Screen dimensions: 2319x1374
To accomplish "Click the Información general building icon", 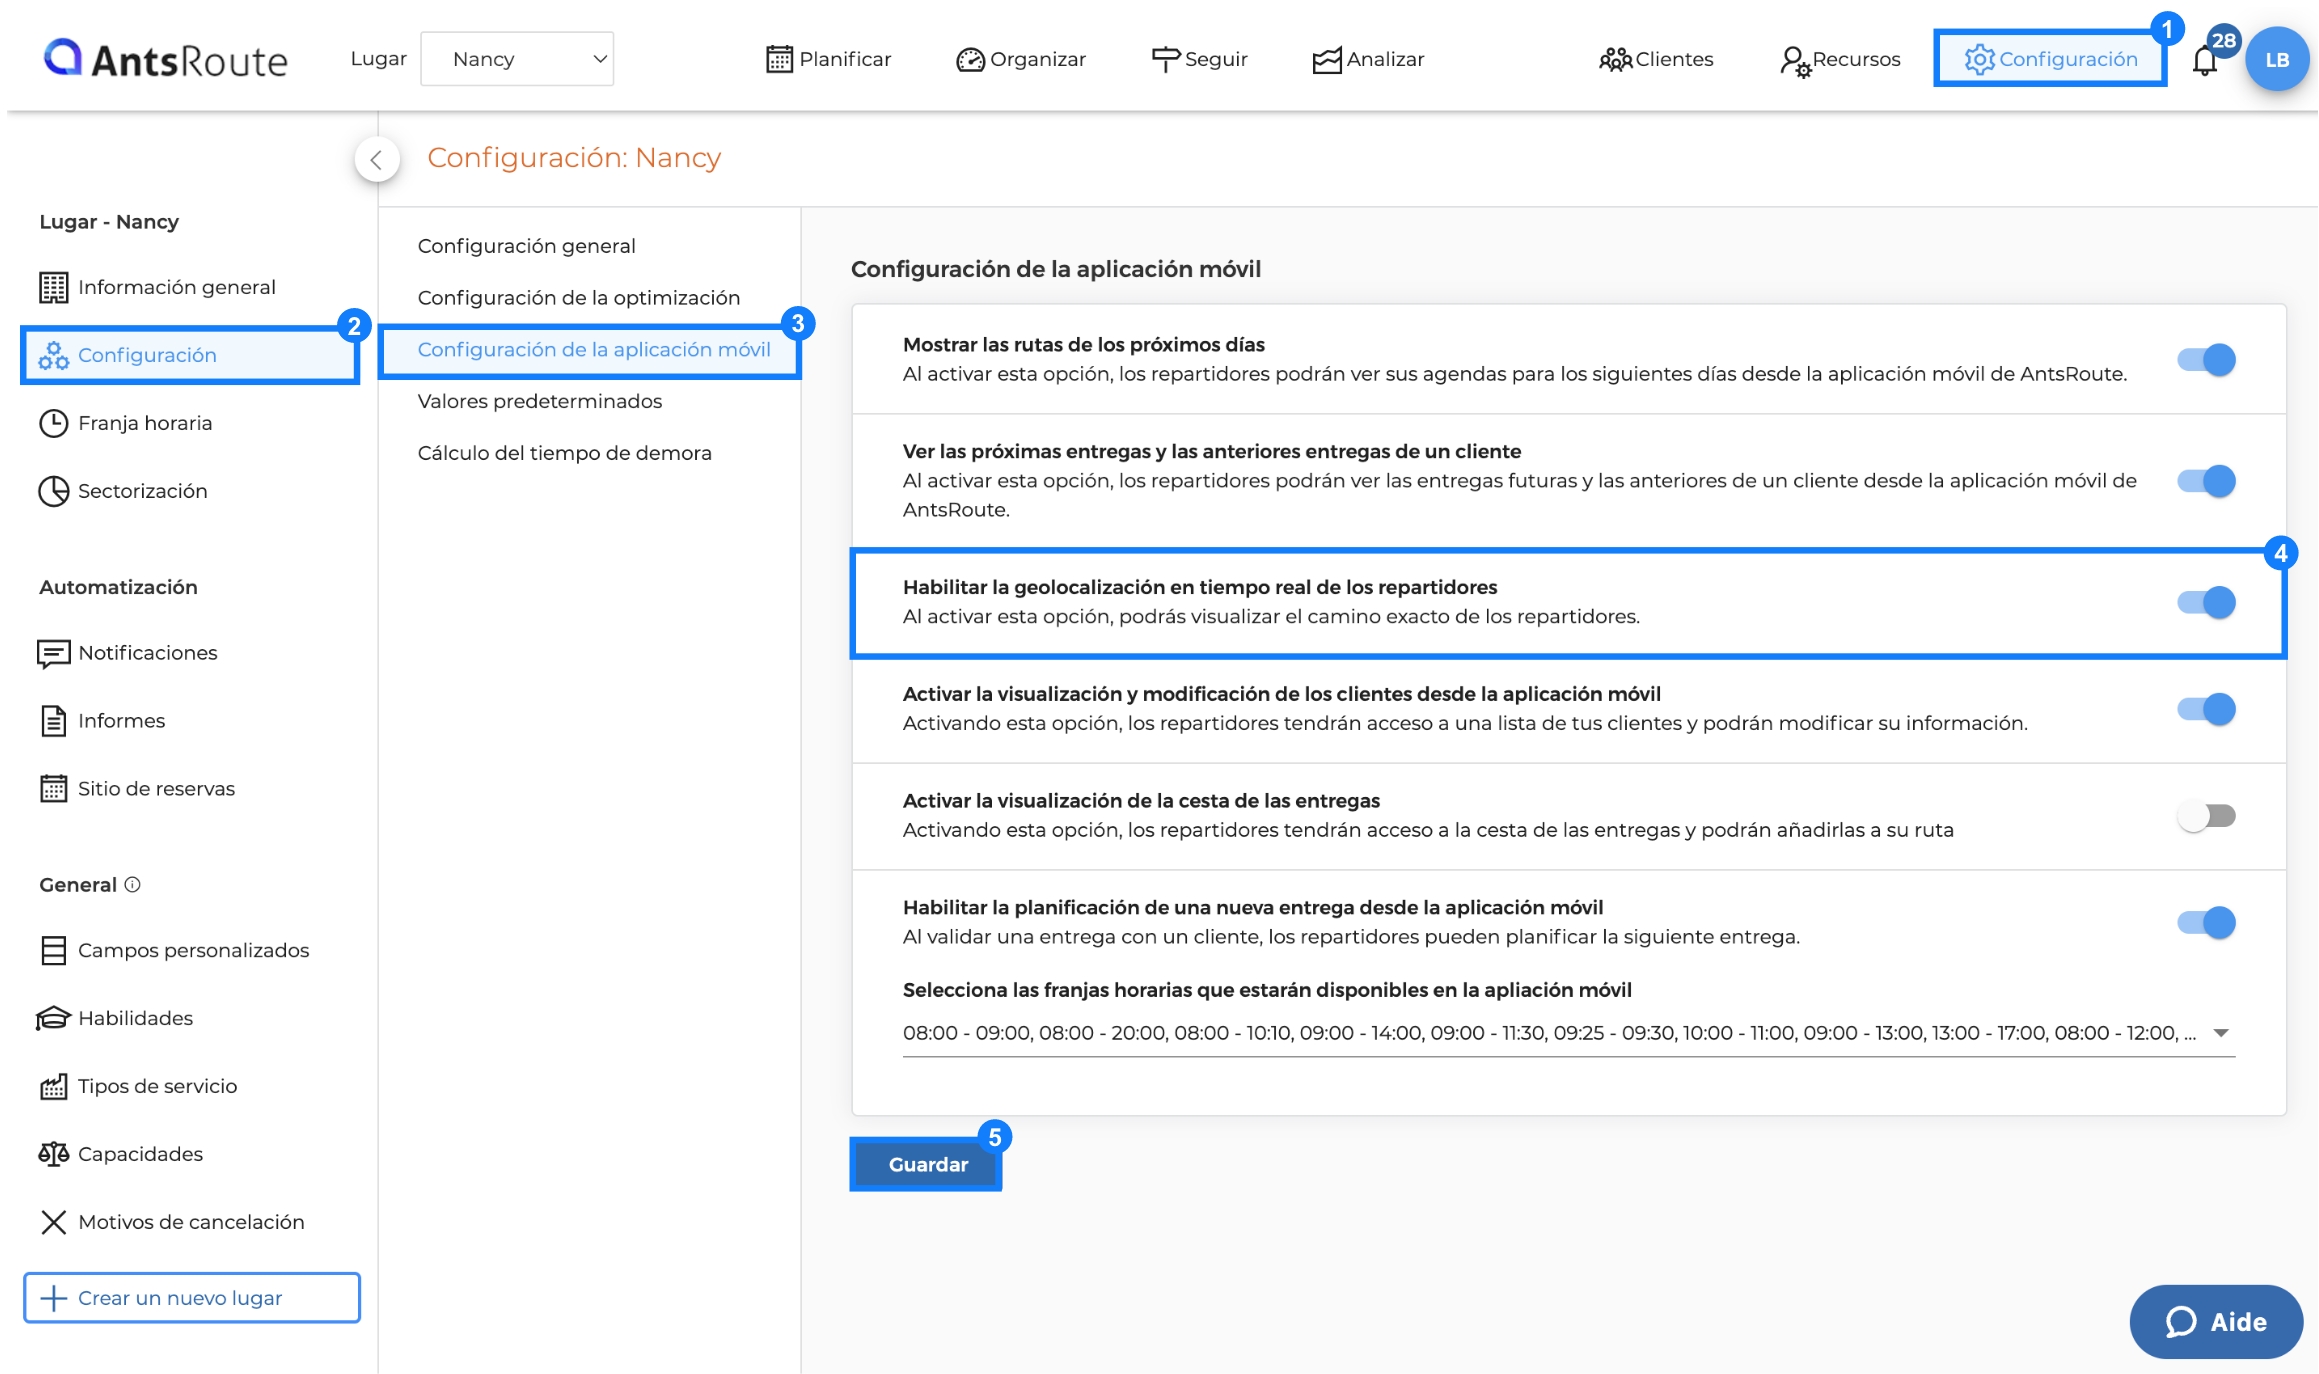I will [x=54, y=287].
